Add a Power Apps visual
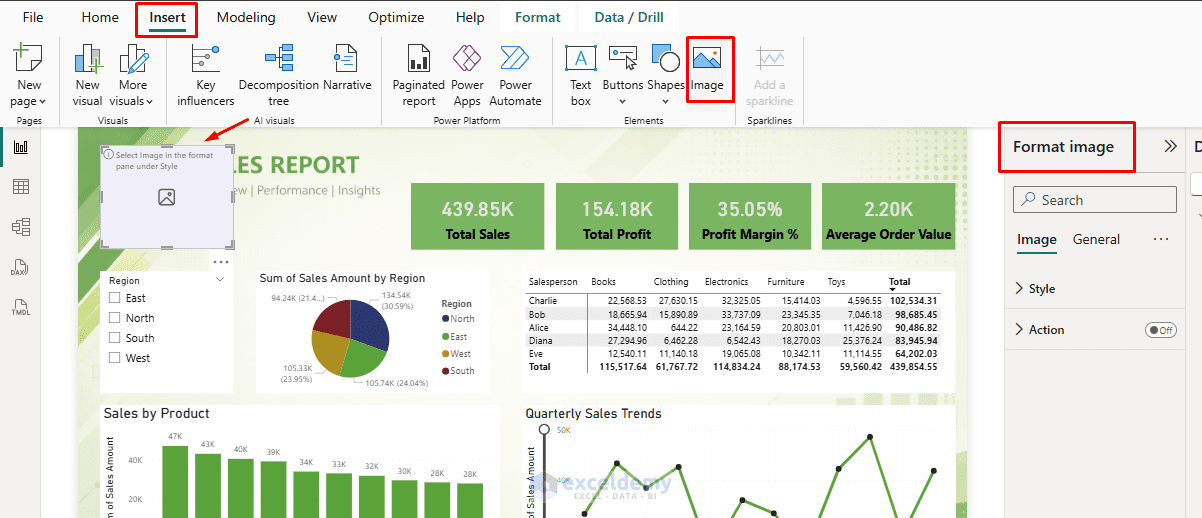Image resolution: width=1202 pixels, height=518 pixels. tap(467, 75)
